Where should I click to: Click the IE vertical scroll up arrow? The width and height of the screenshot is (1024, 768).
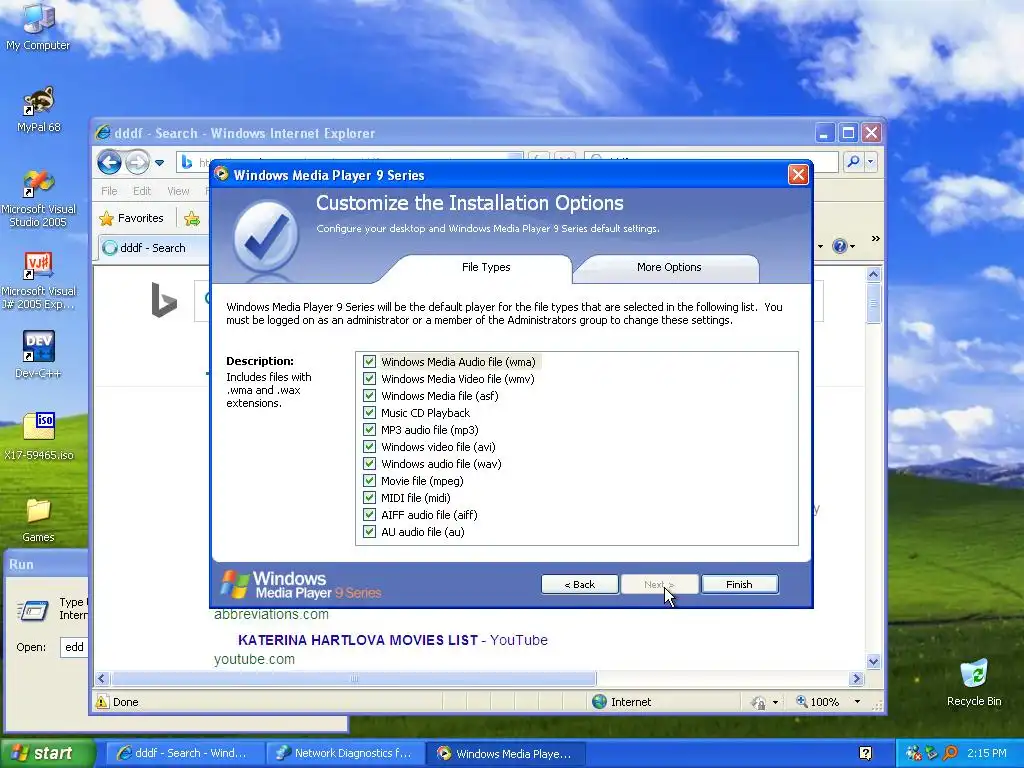click(874, 274)
